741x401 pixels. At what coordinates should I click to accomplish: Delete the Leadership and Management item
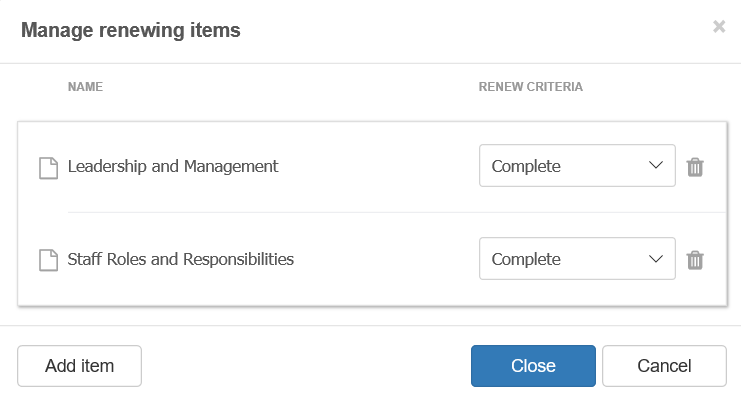pyautogui.click(x=695, y=167)
